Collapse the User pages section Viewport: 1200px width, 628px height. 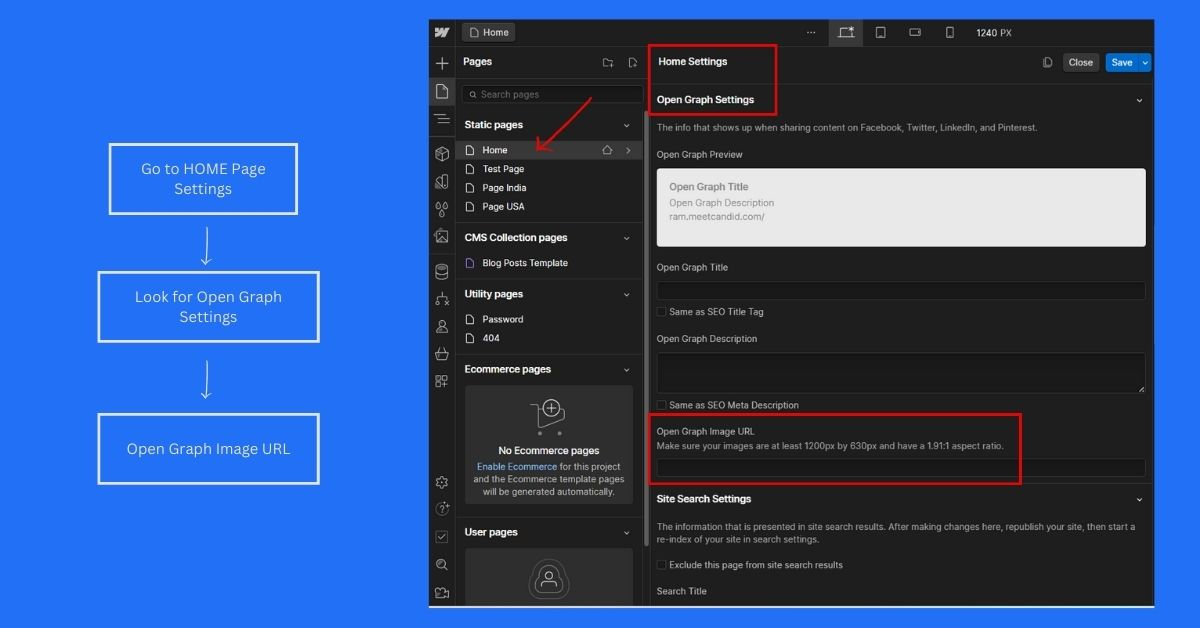tap(627, 532)
